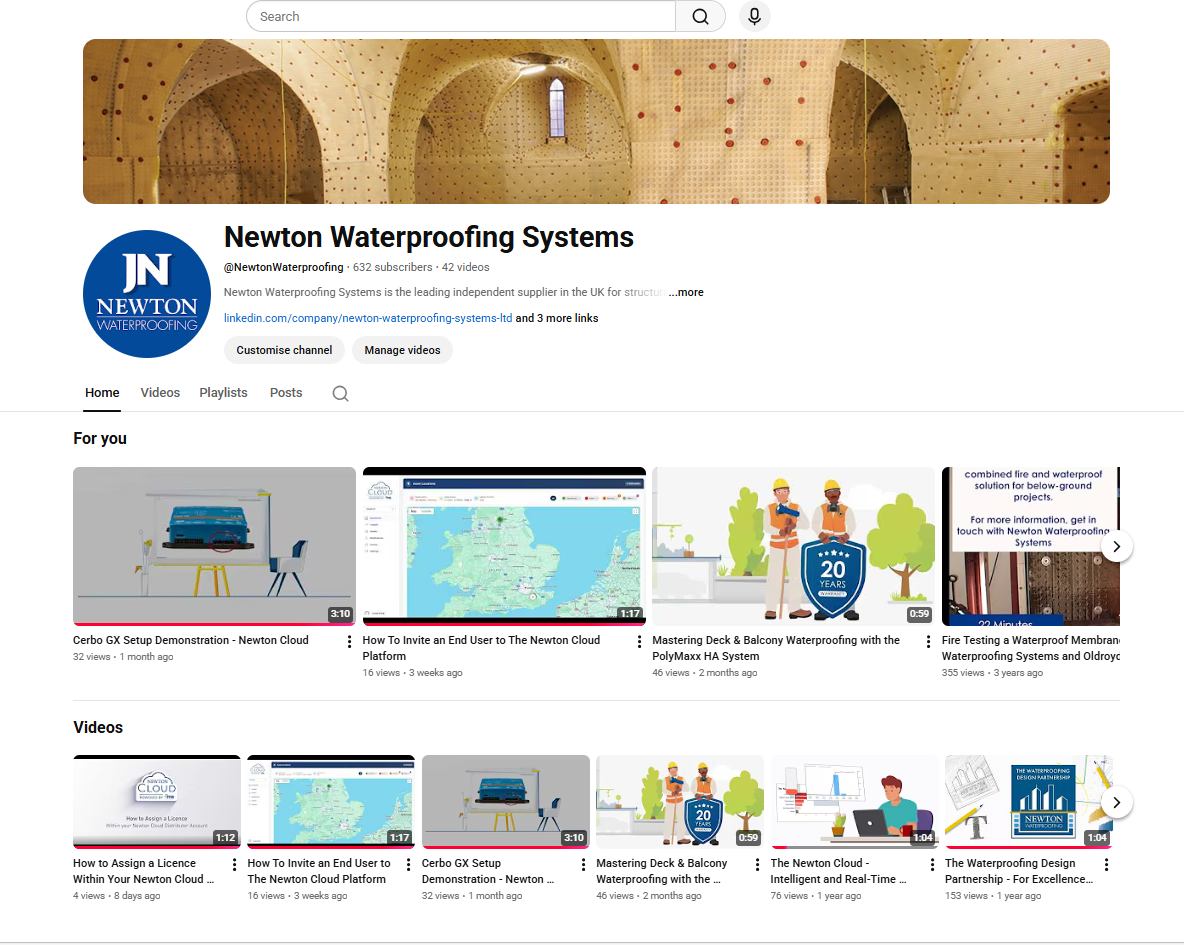
Task: Open title 'Mastering Deck & Balcony Waterproofing' in For you
Action: point(776,648)
